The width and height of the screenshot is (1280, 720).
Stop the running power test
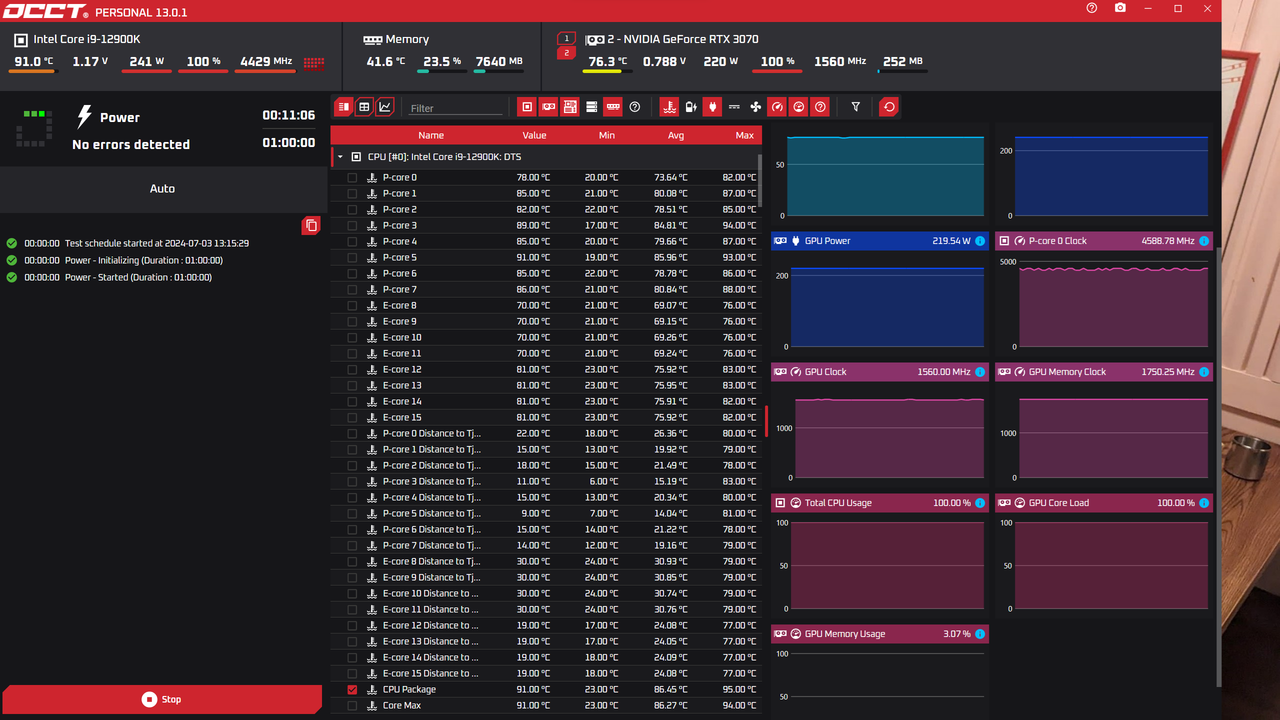pyautogui.click(x=162, y=700)
